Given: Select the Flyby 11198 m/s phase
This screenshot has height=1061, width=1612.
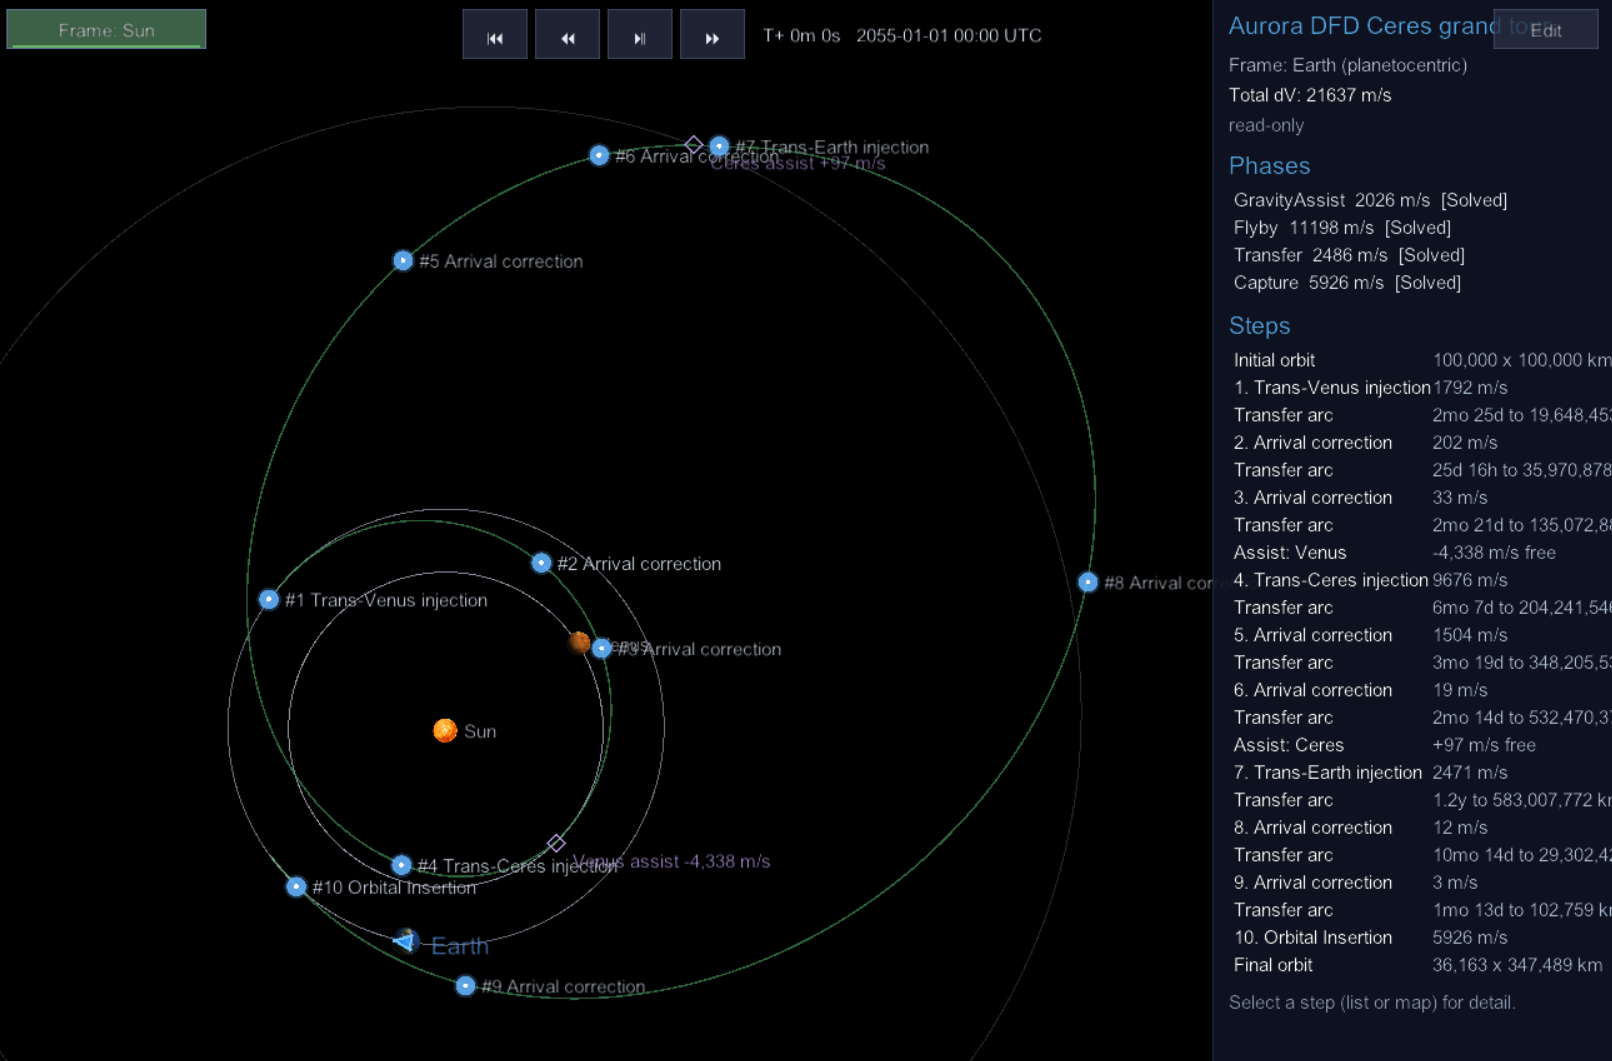Looking at the screenshot, I should (1342, 228).
